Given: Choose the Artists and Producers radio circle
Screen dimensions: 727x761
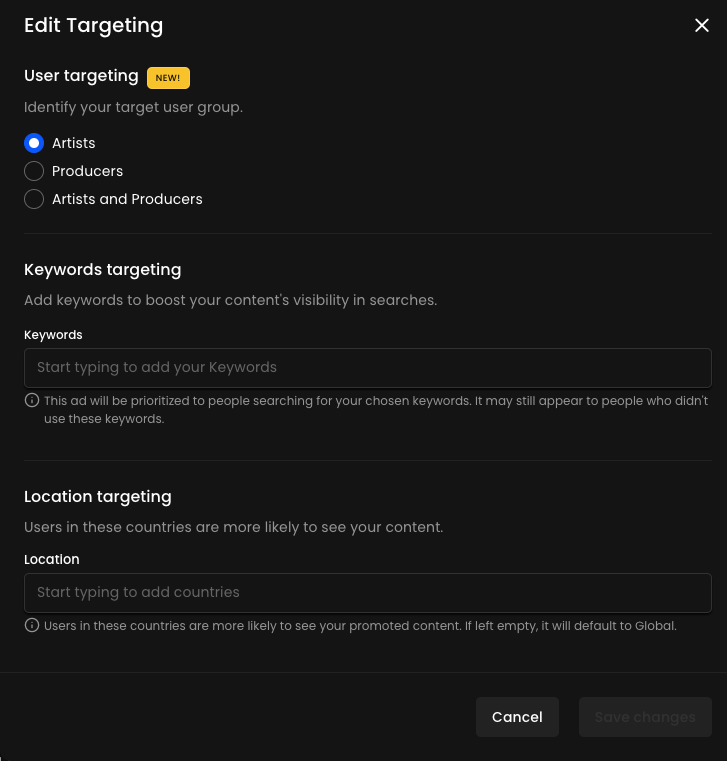Looking at the screenshot, I should click(34, 199).
